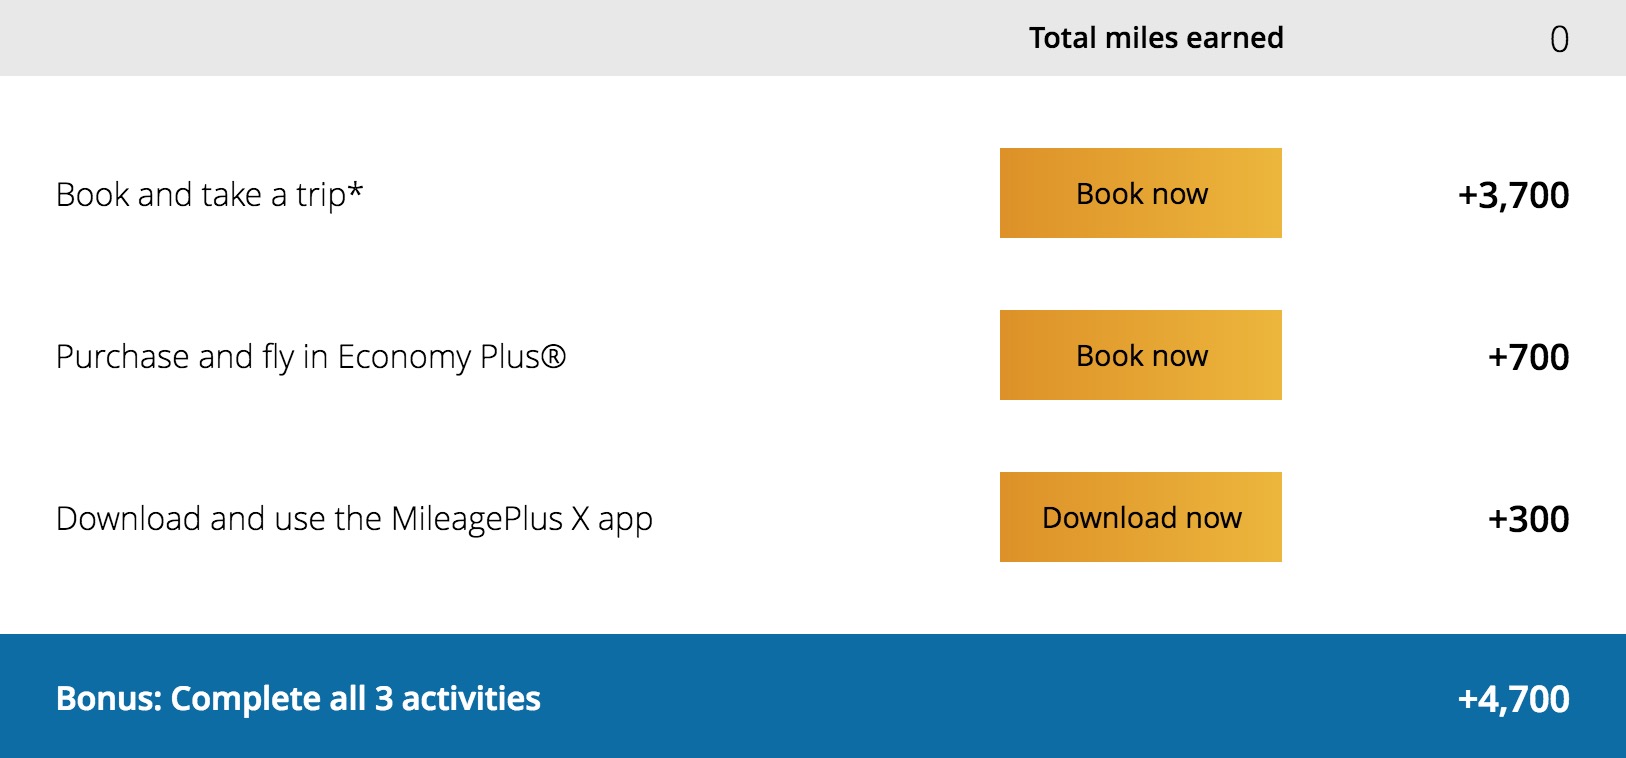
Task: Click the plus sign before 4,700
Action: pyautogui.click(x=1467, y=699)
